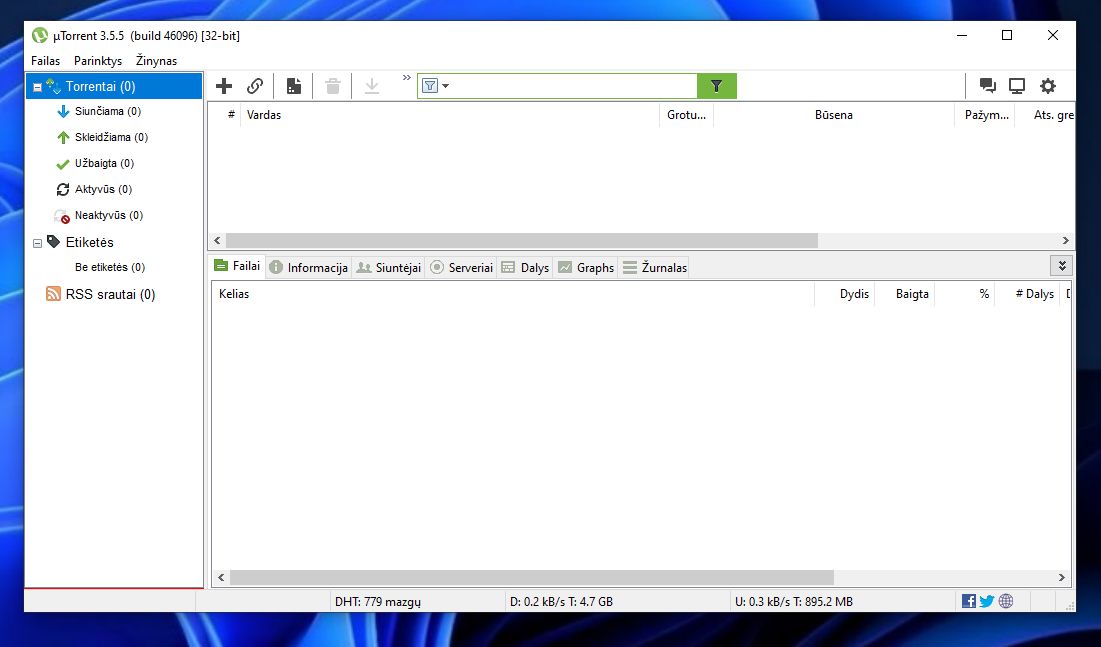Click the RSS feed orange icon
Image resolution: width=1101 pixels, height=647 pixels.
click(x=53, y=294)
